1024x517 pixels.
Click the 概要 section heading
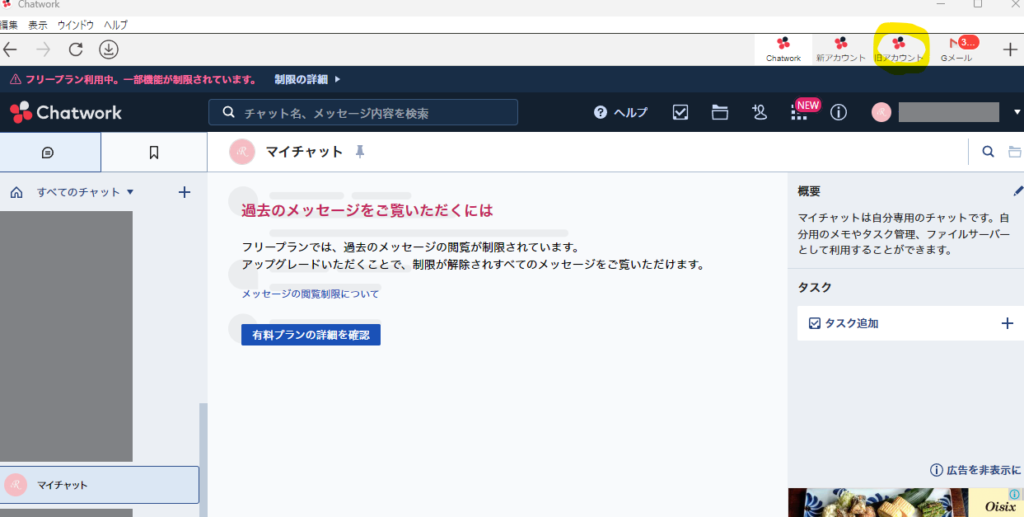(x=809, y=191)
